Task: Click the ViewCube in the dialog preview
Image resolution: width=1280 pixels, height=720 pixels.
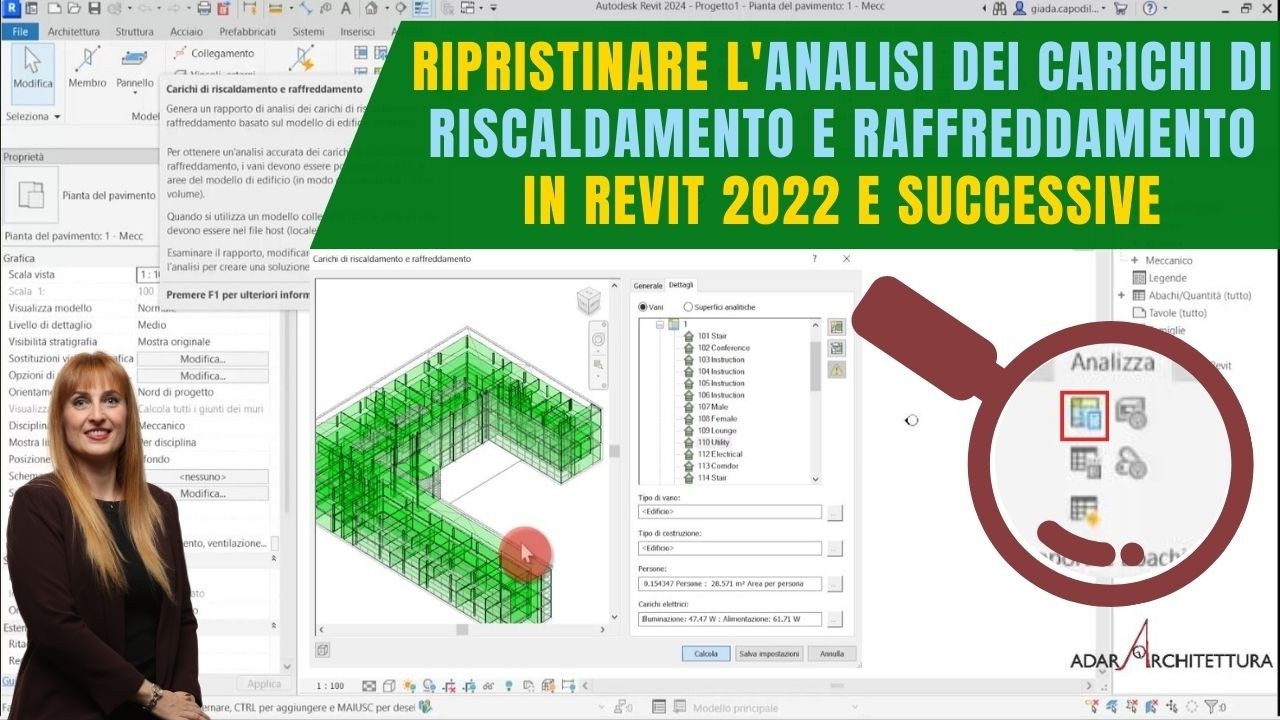Action: [x=589, y=300]
